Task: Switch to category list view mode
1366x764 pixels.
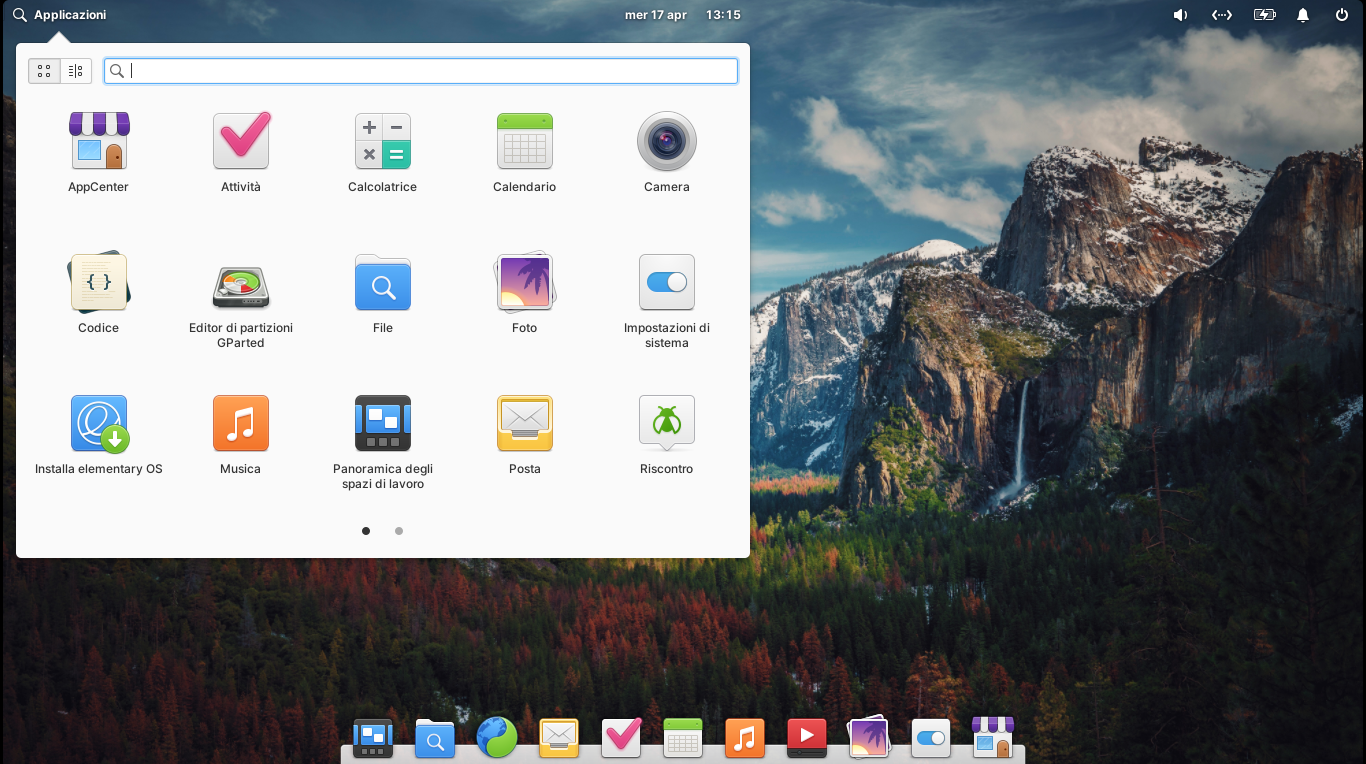Action: point(76,71)
